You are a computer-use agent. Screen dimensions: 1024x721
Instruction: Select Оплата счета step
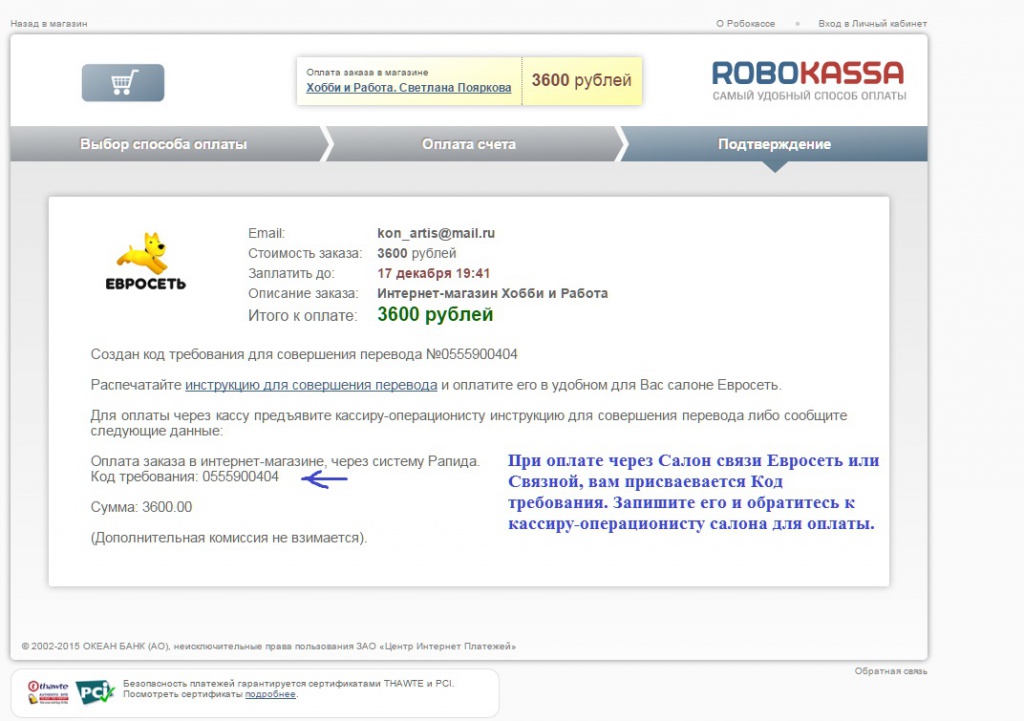point(469,144)
